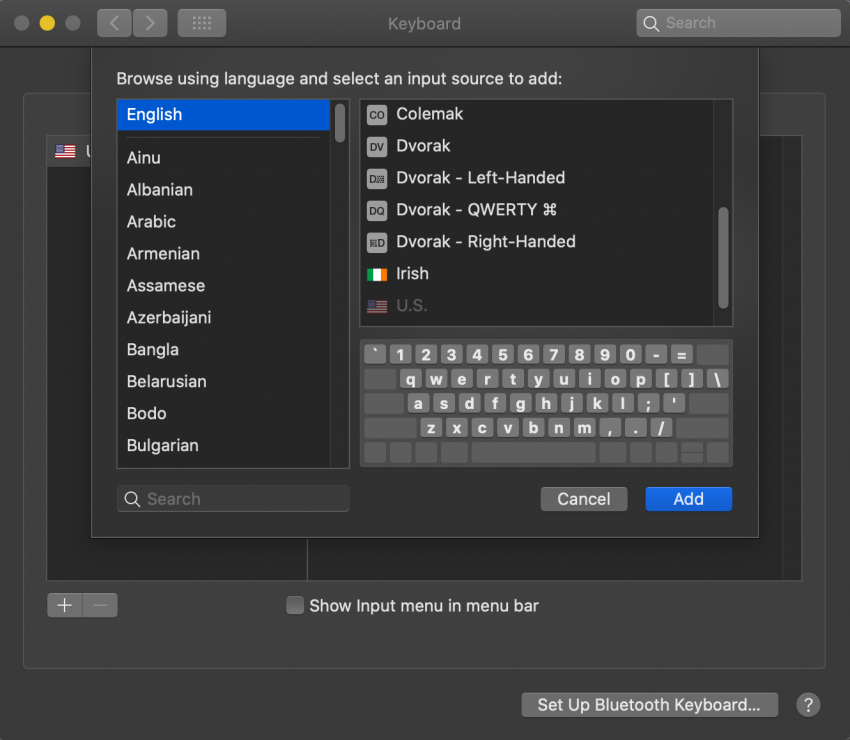This screenshot has height=740, width=850.
Task: Click Set Up Bluetooth Keyboard
Action: click(649, 704)
